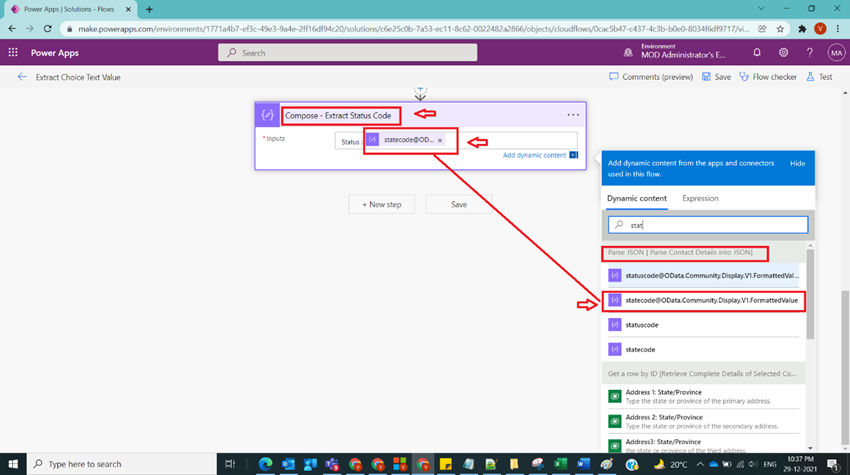This screenshot has height=475, width=850.
Task: Open a new browser tab
Action: click(x=149, y=9)
